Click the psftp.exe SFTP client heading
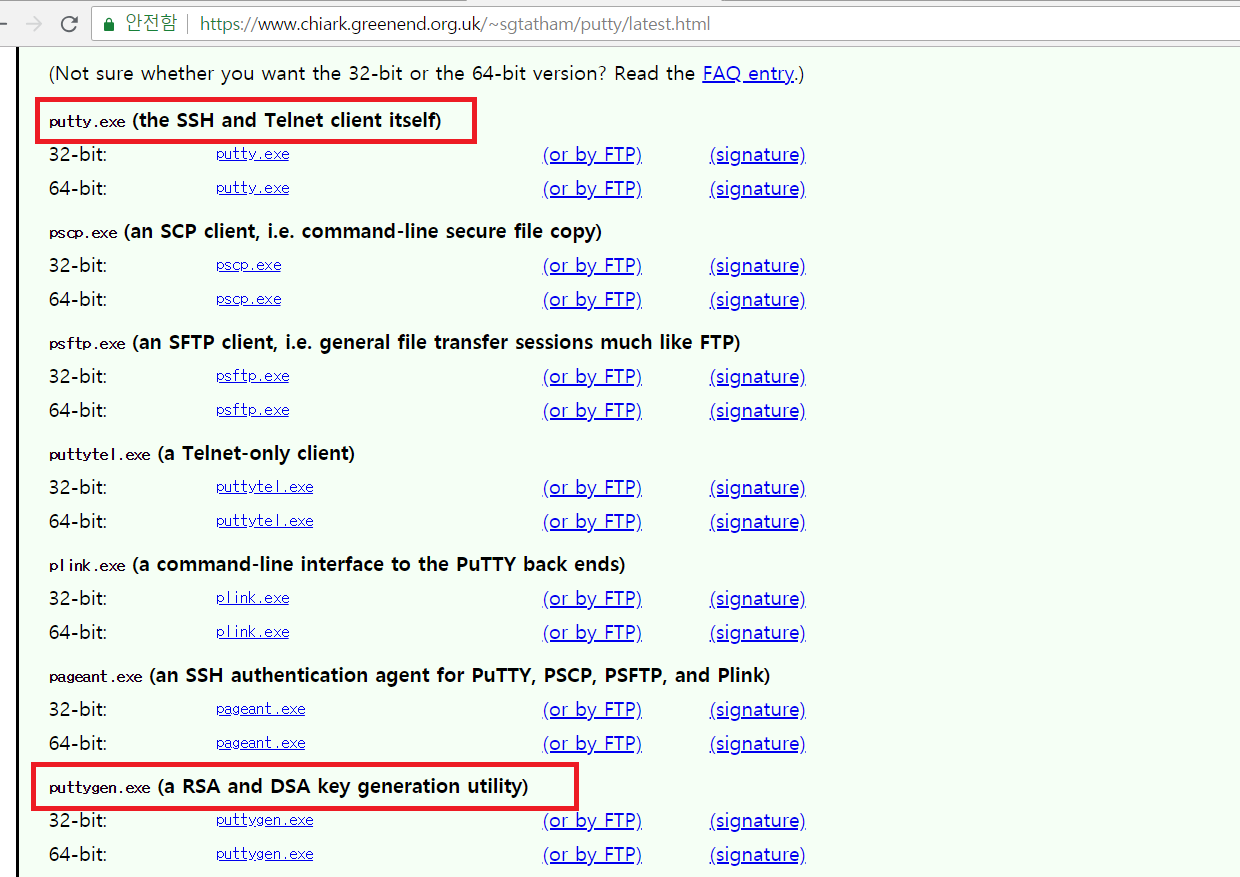 click(394, 343)
